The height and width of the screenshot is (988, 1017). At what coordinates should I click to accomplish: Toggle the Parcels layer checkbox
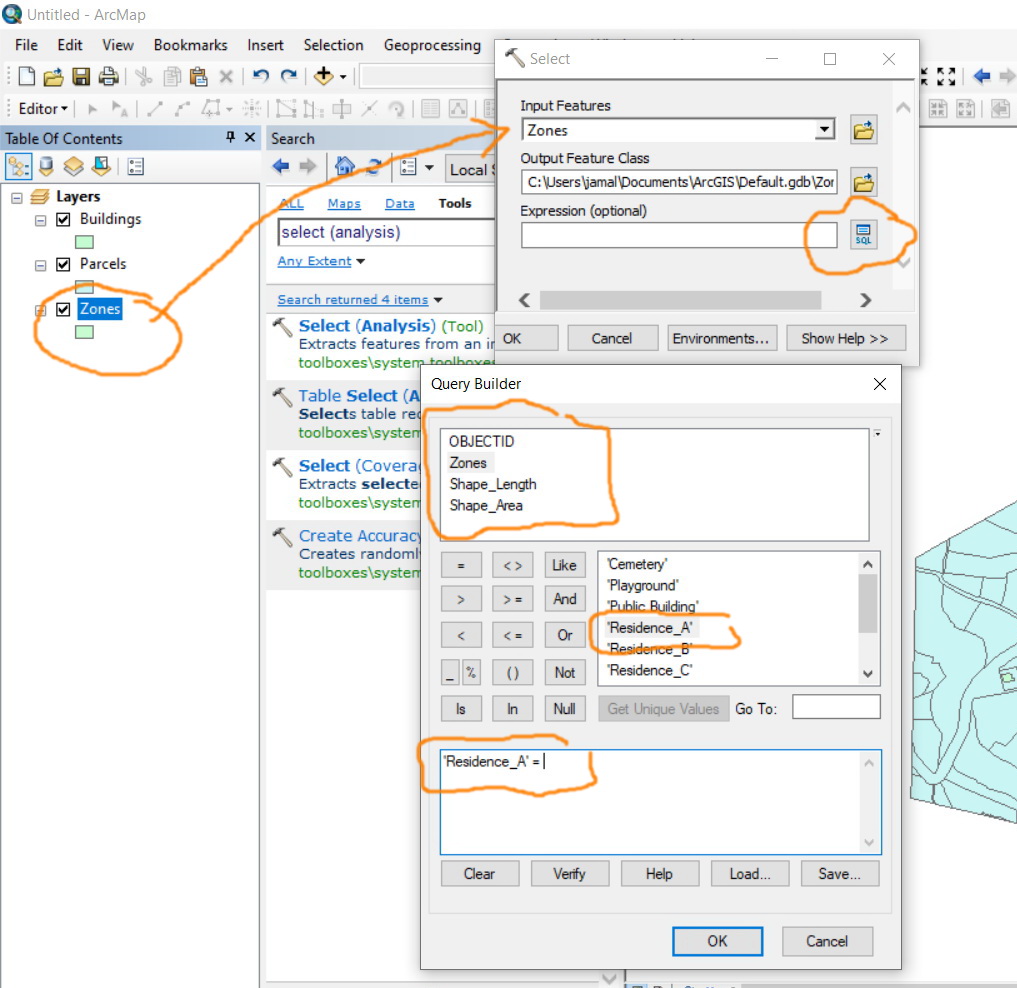63,264
